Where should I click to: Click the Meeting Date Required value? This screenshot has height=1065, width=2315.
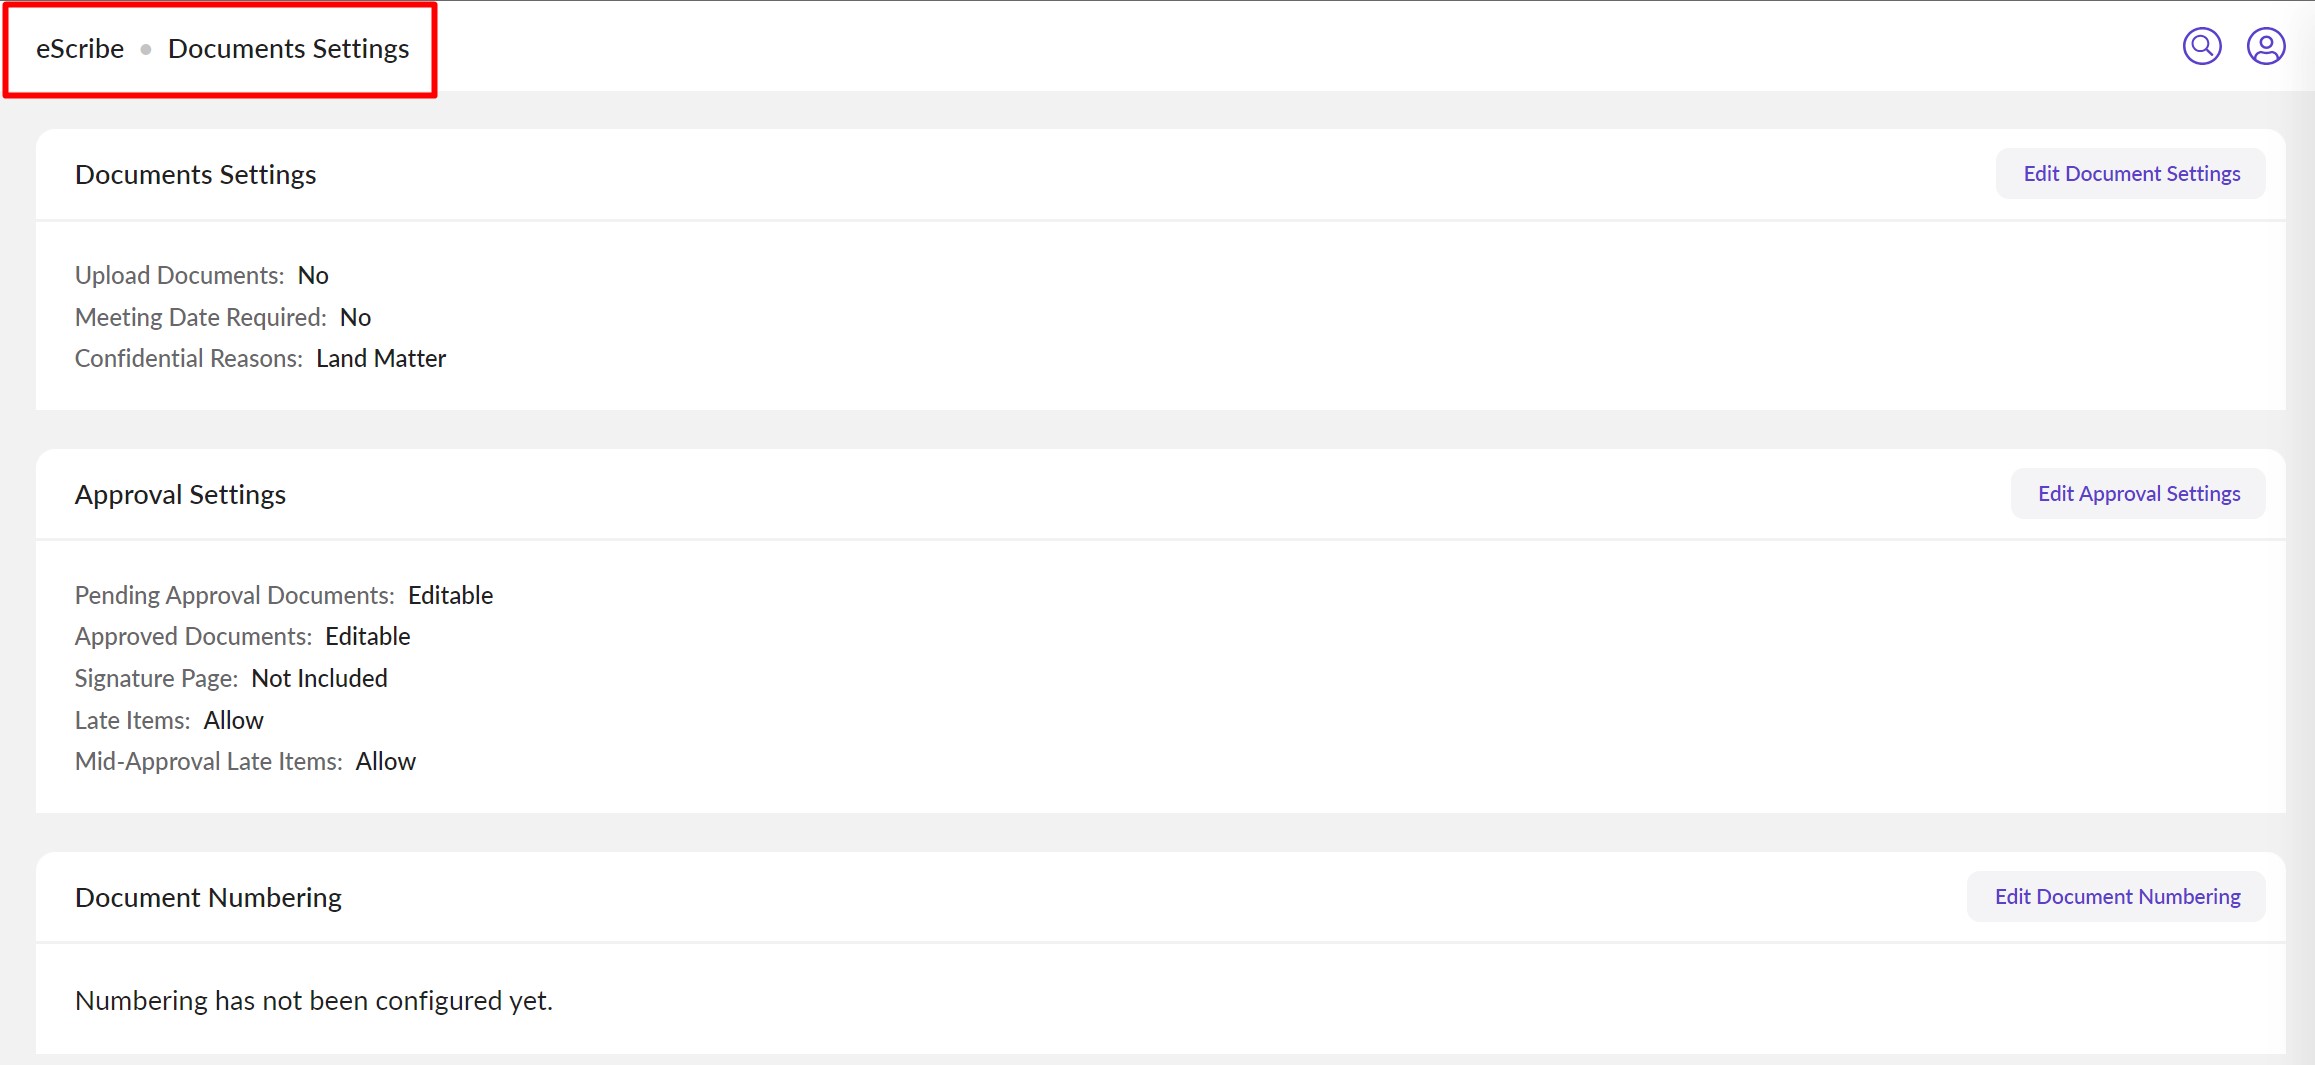click(x=356, y=317)
